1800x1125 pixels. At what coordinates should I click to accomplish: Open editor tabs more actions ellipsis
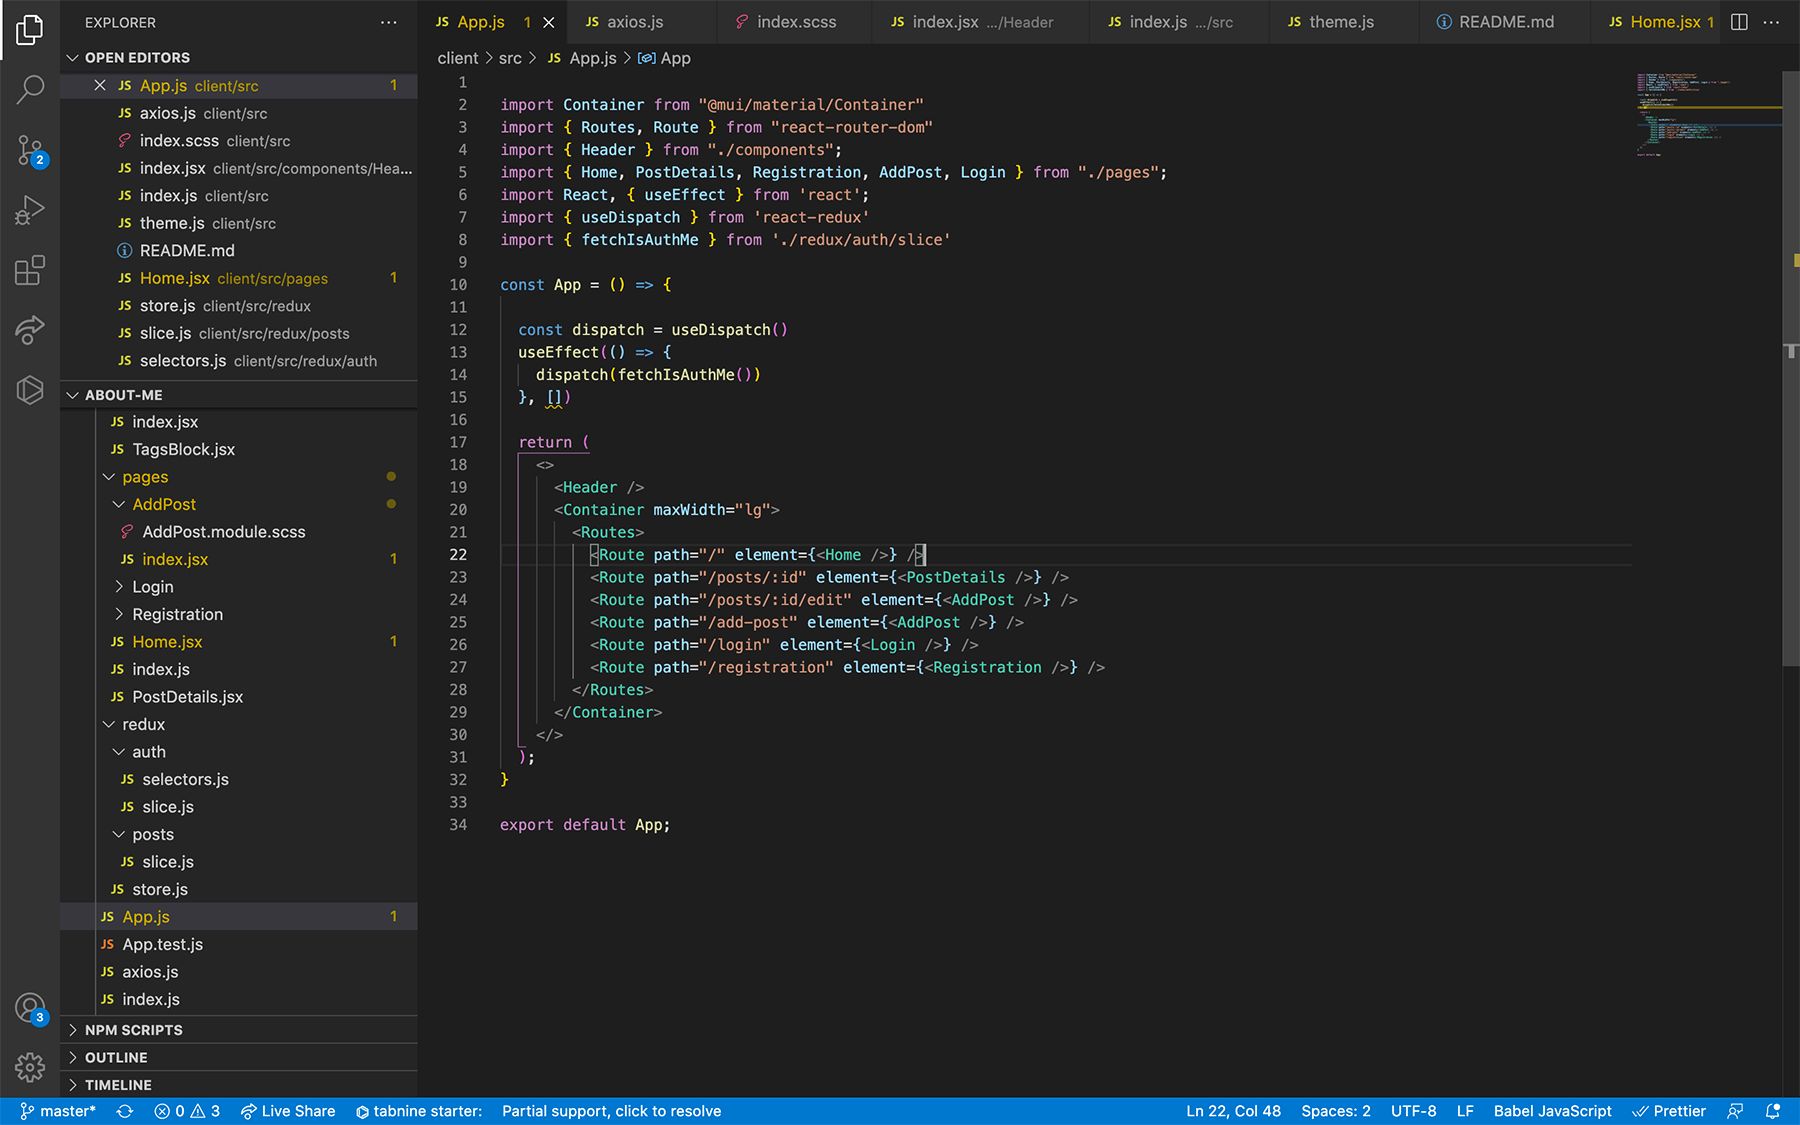(1771, 22)
